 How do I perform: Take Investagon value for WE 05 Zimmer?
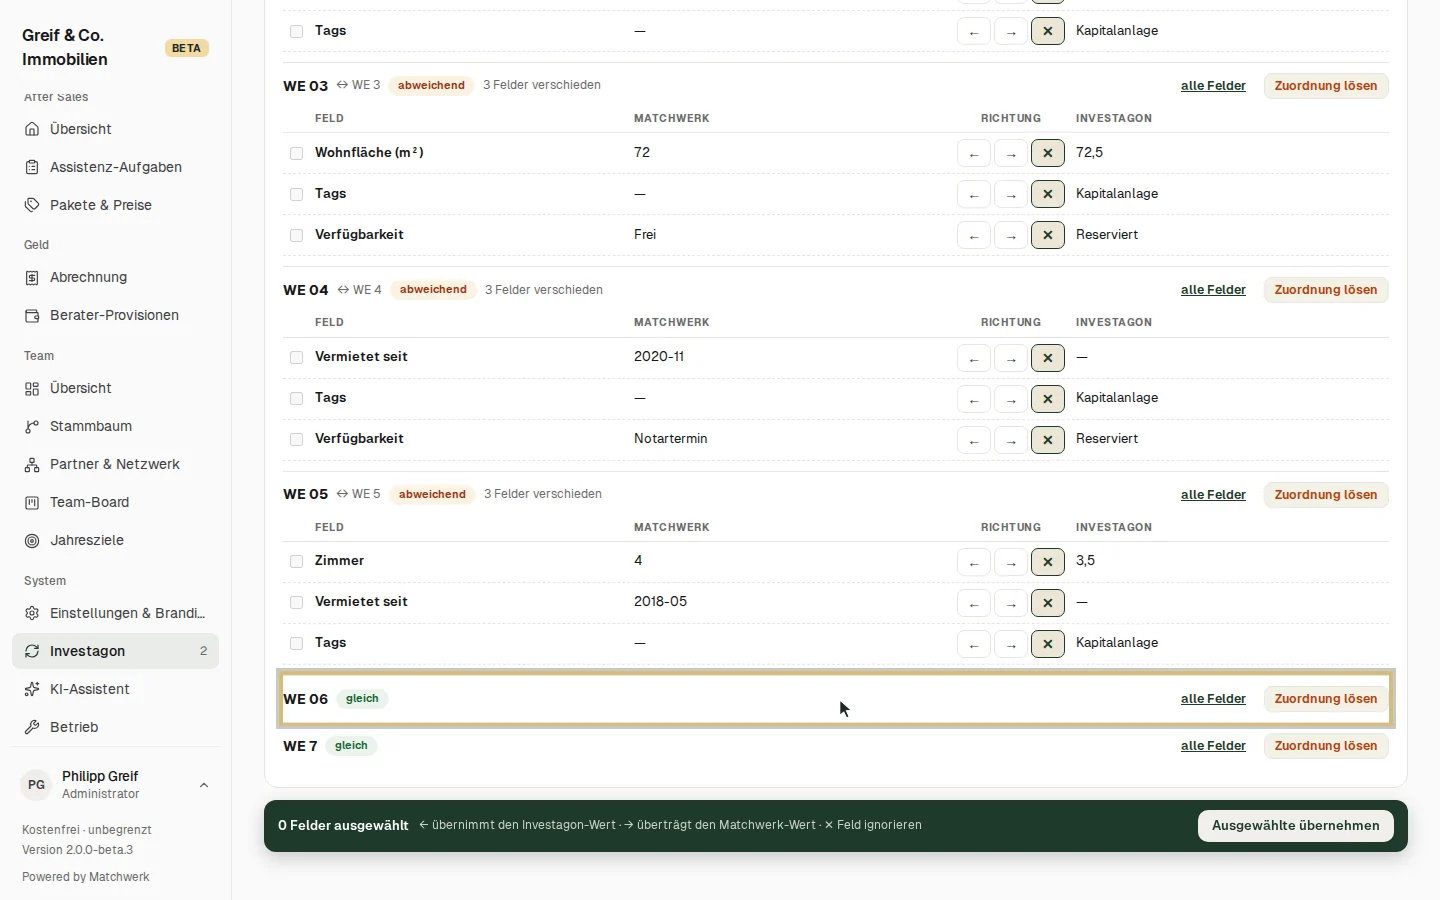coord(974,562)
